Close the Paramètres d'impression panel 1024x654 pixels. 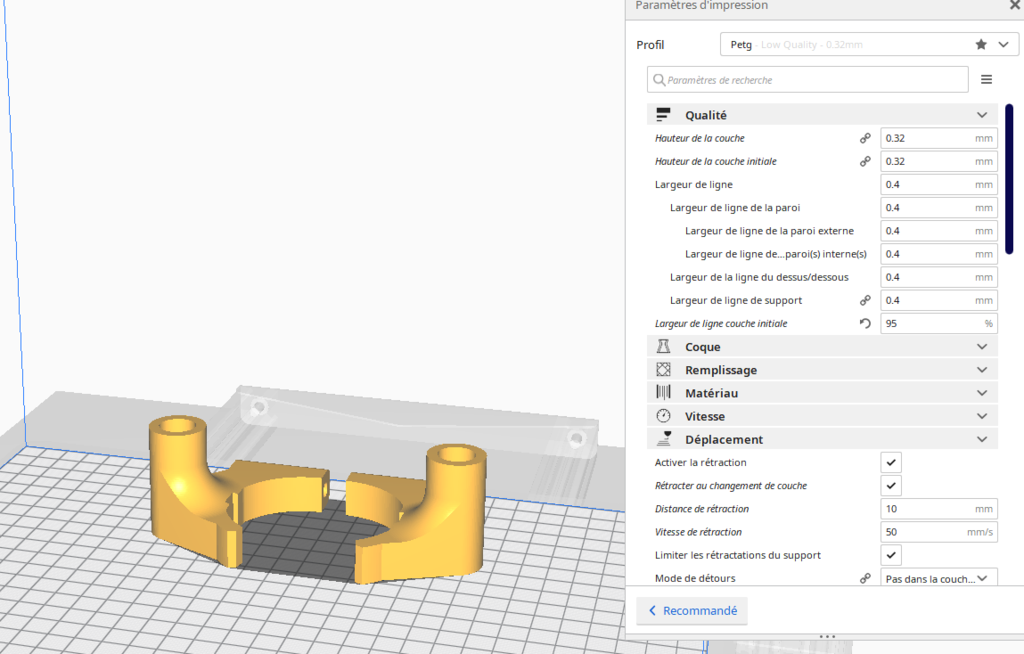pyautogui.click(x=1014, y=5)
